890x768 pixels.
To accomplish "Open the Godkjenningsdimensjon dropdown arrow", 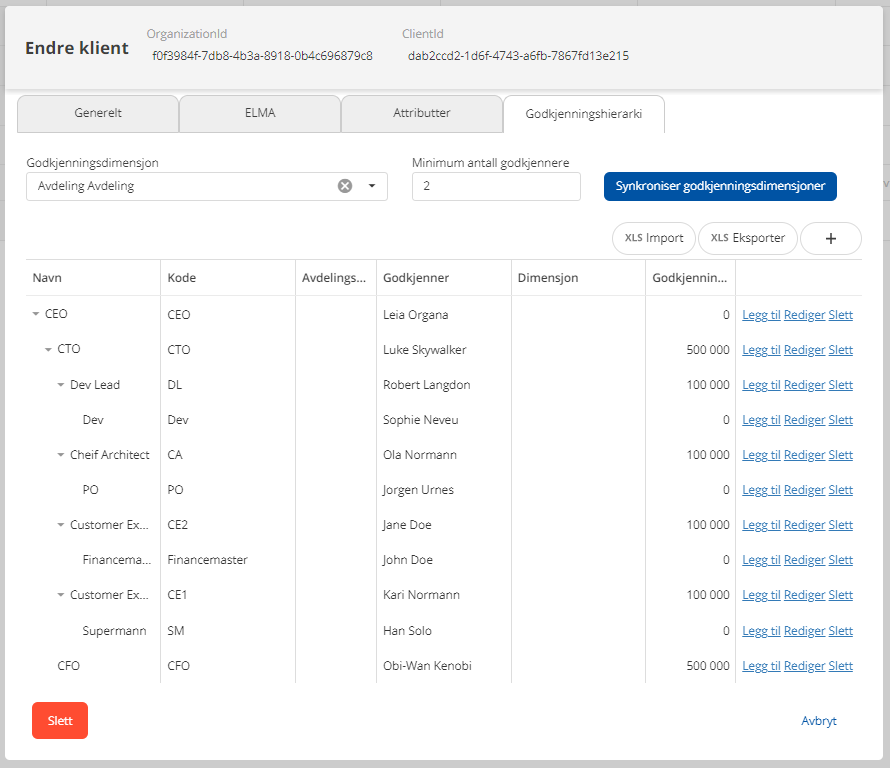I will click(372, 186).
